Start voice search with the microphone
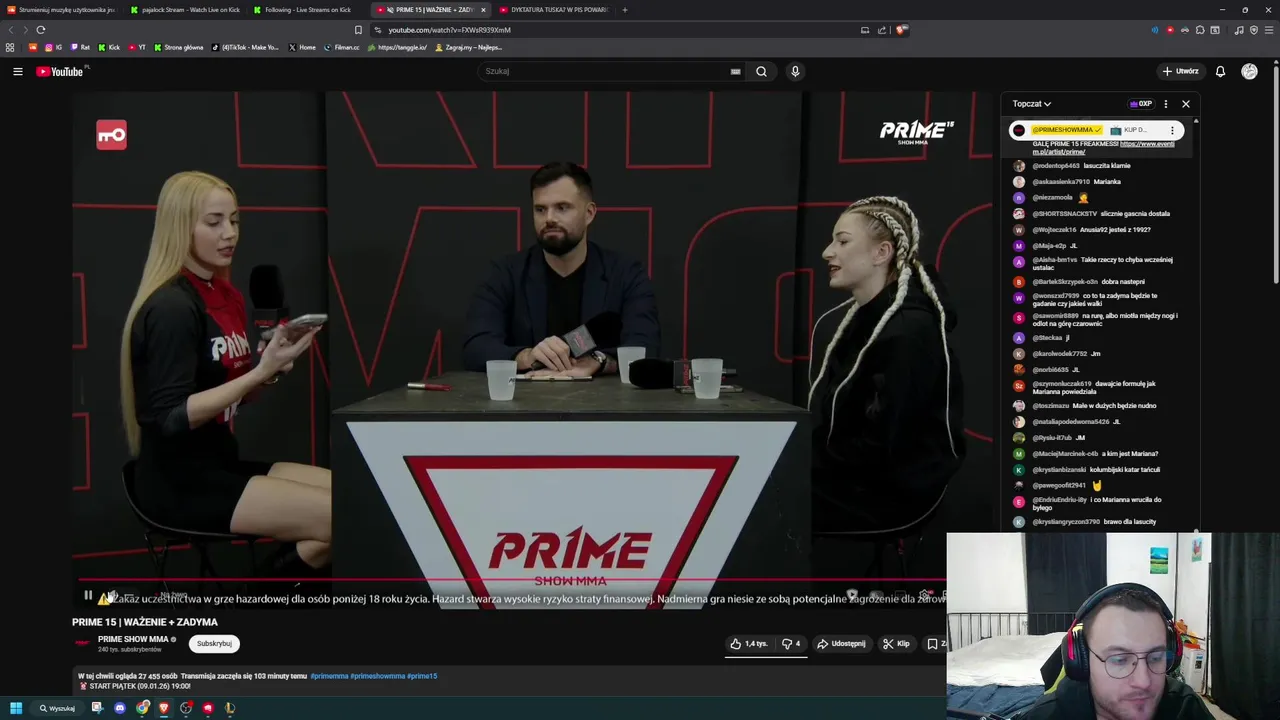This screenshot has width=1280, height=720. click(x=795, y=71)
